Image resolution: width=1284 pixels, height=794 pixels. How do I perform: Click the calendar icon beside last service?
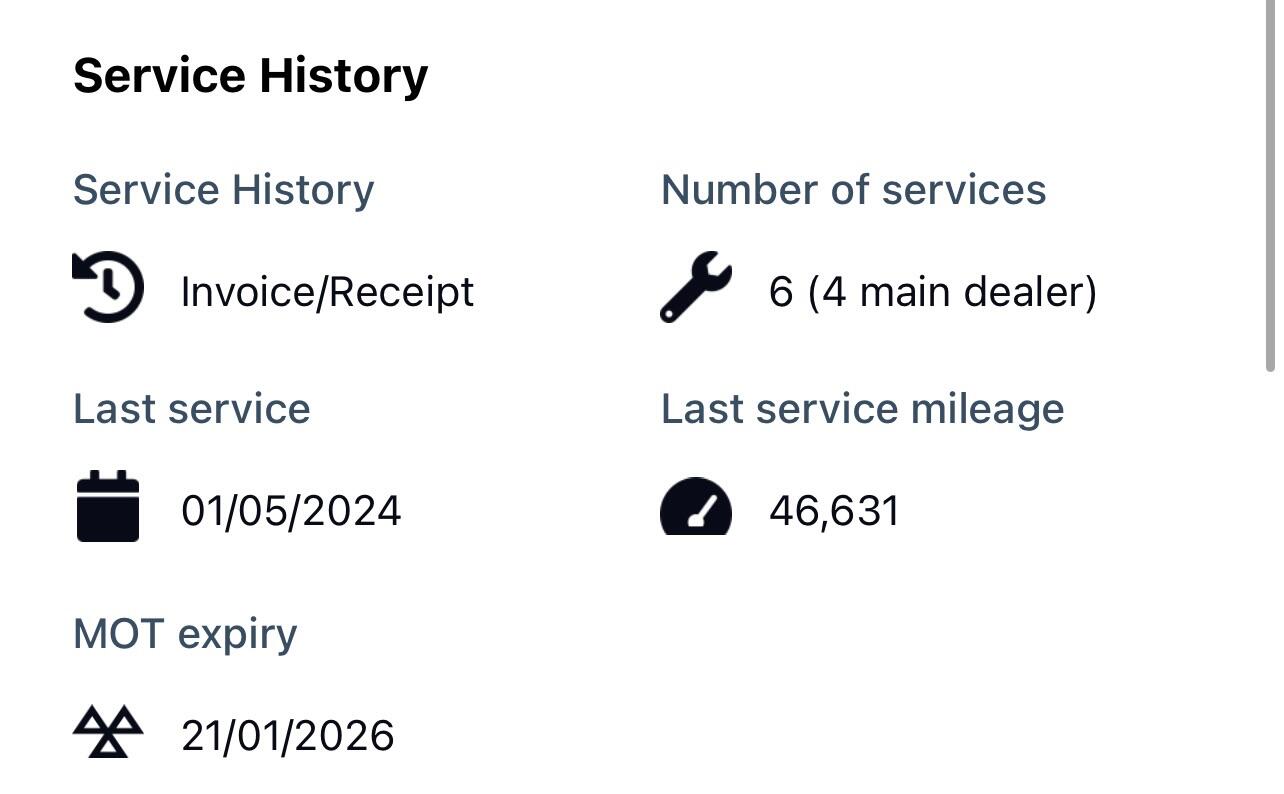[x=108, y=507]
